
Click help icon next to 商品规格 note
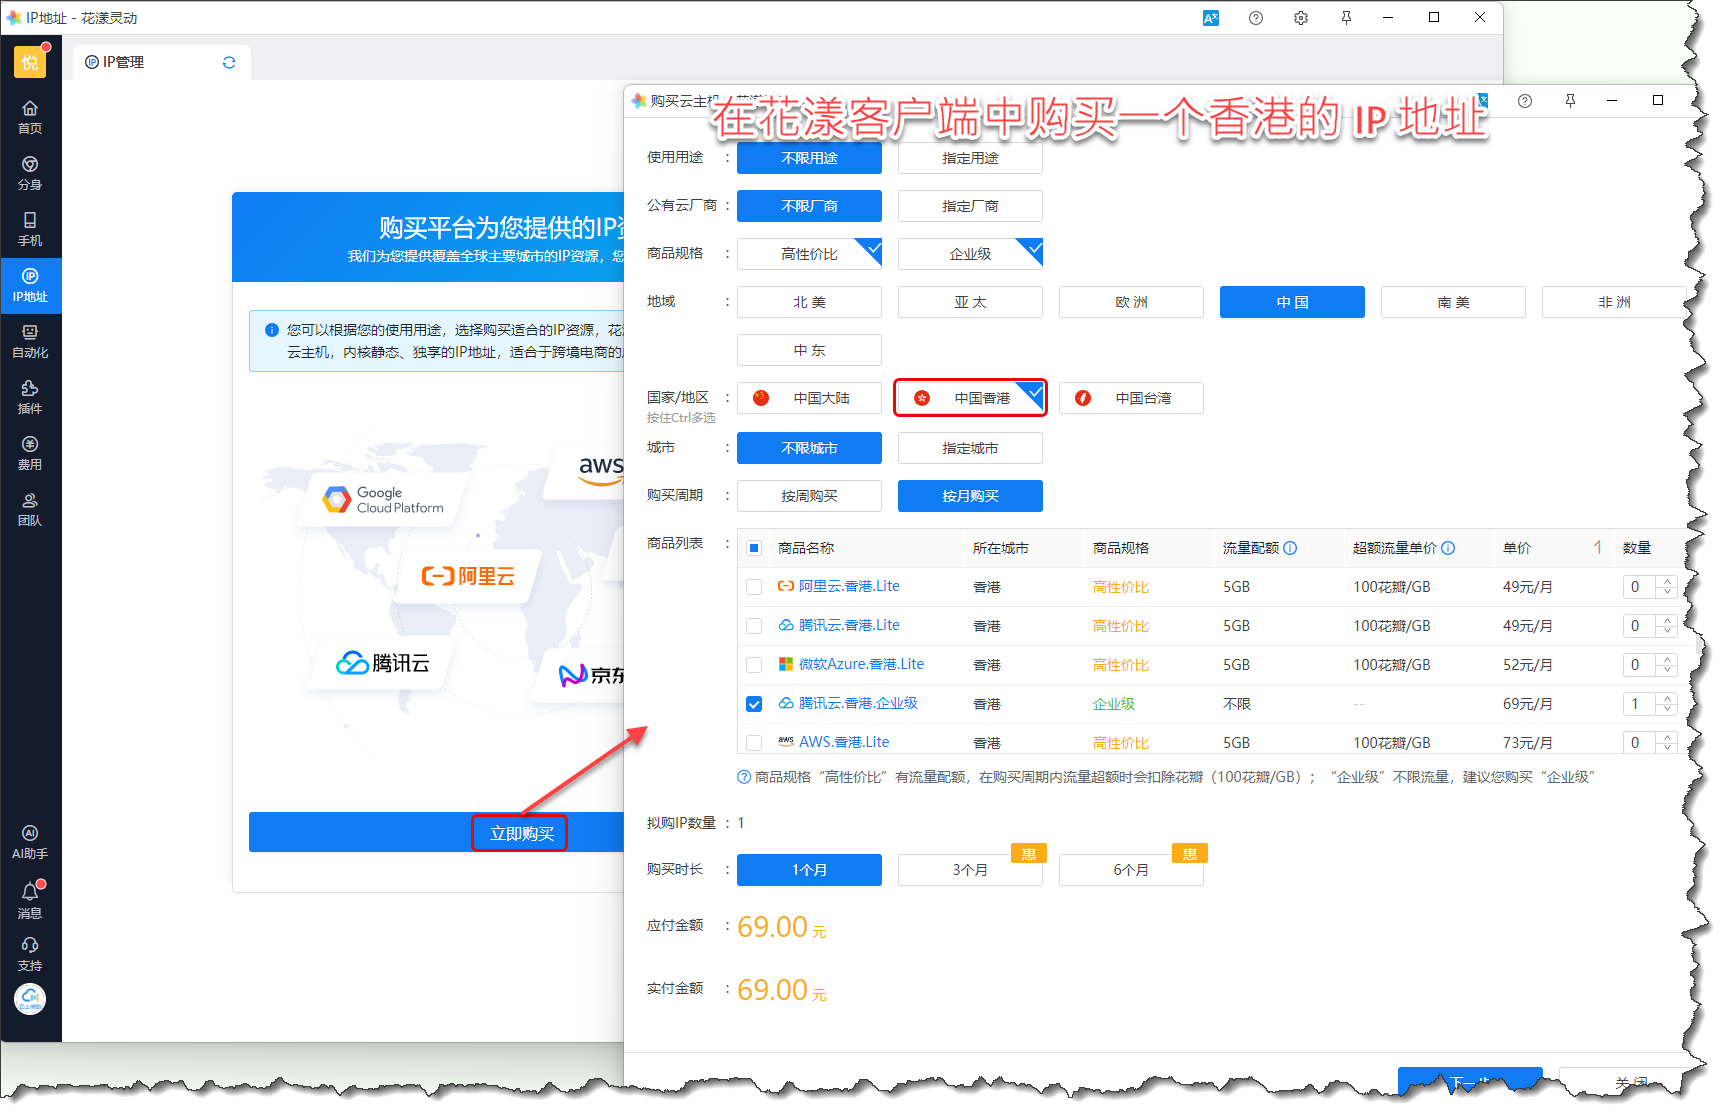click(744, 777)
